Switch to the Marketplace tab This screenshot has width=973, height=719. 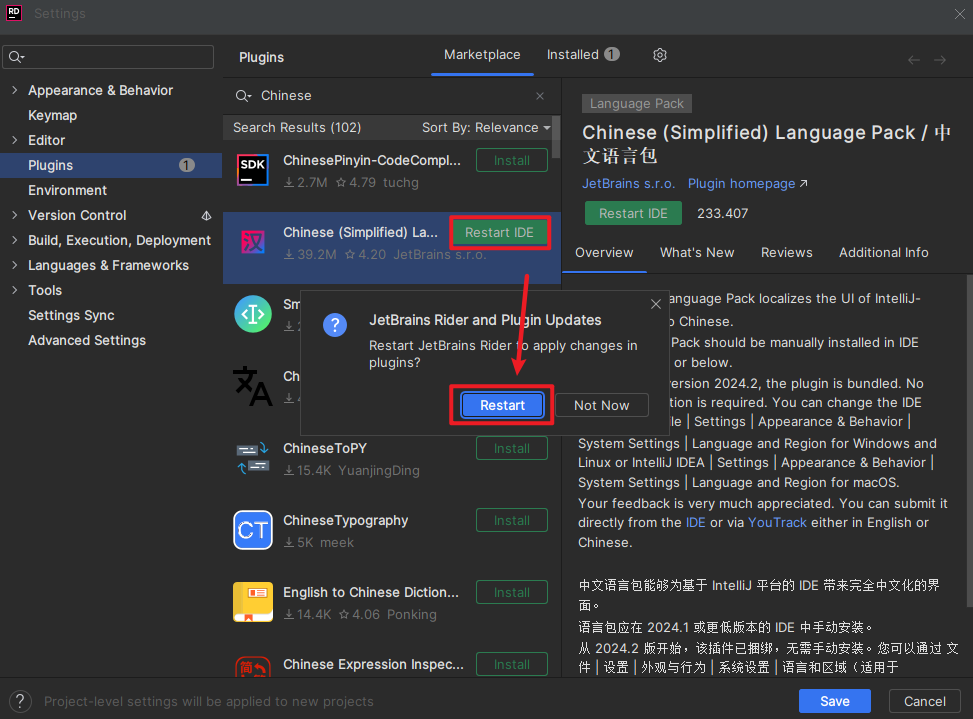click(482, 55)
